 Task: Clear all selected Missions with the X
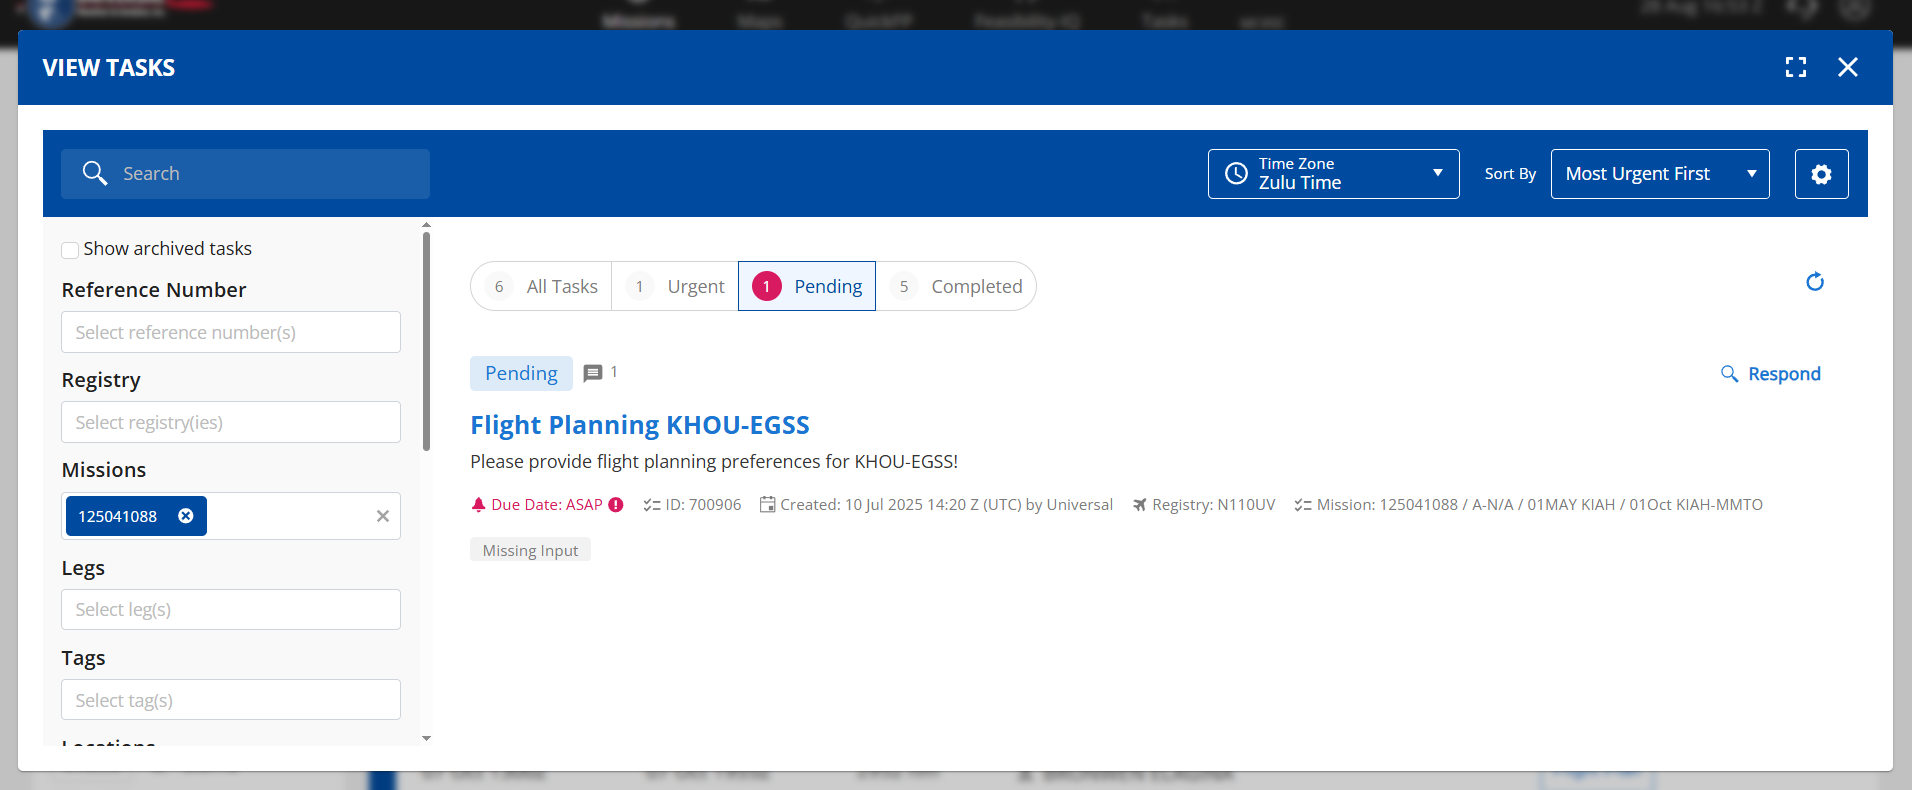(x=382, y=516)
